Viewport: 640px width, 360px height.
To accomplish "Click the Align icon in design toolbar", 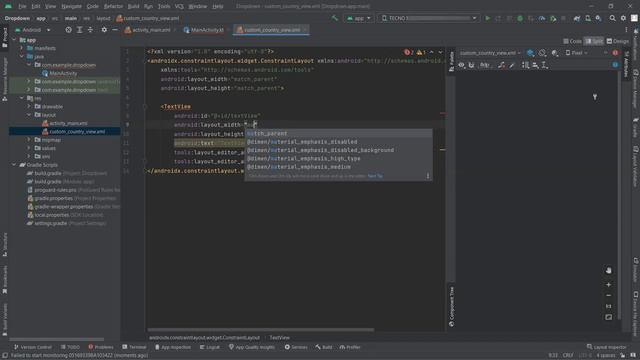I will pos(535,65).
